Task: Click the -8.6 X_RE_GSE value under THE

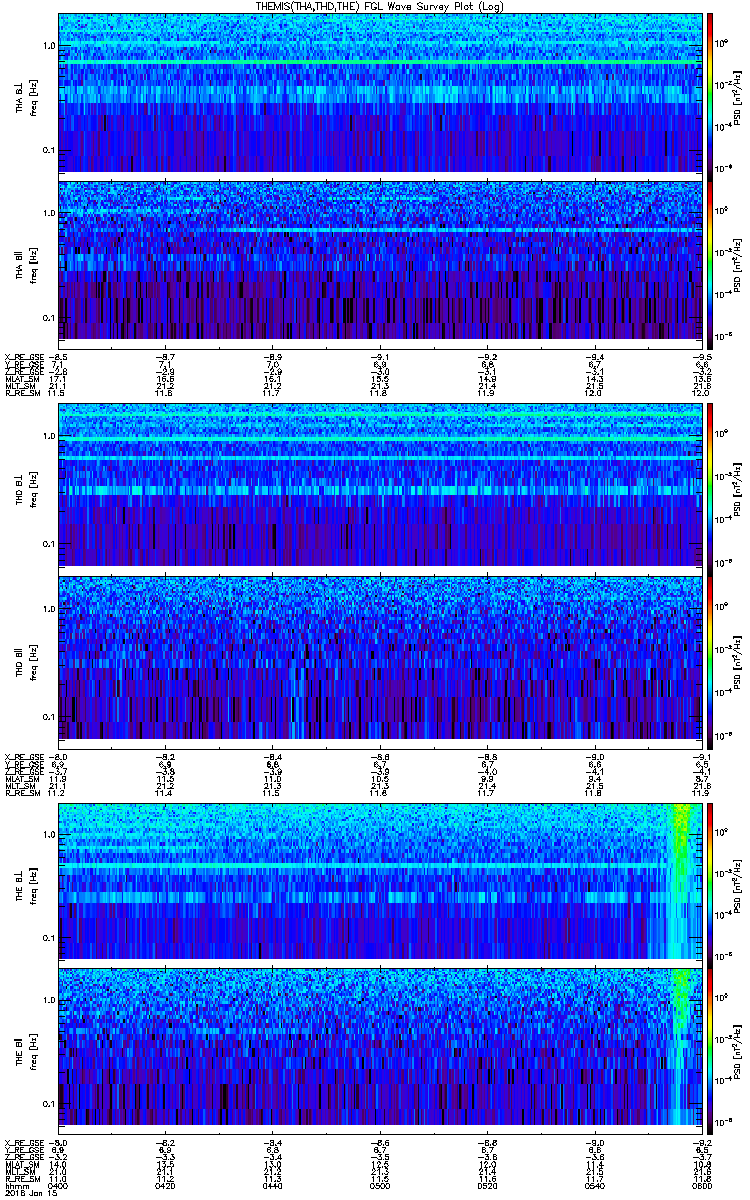Action: tap(379, 1142)
